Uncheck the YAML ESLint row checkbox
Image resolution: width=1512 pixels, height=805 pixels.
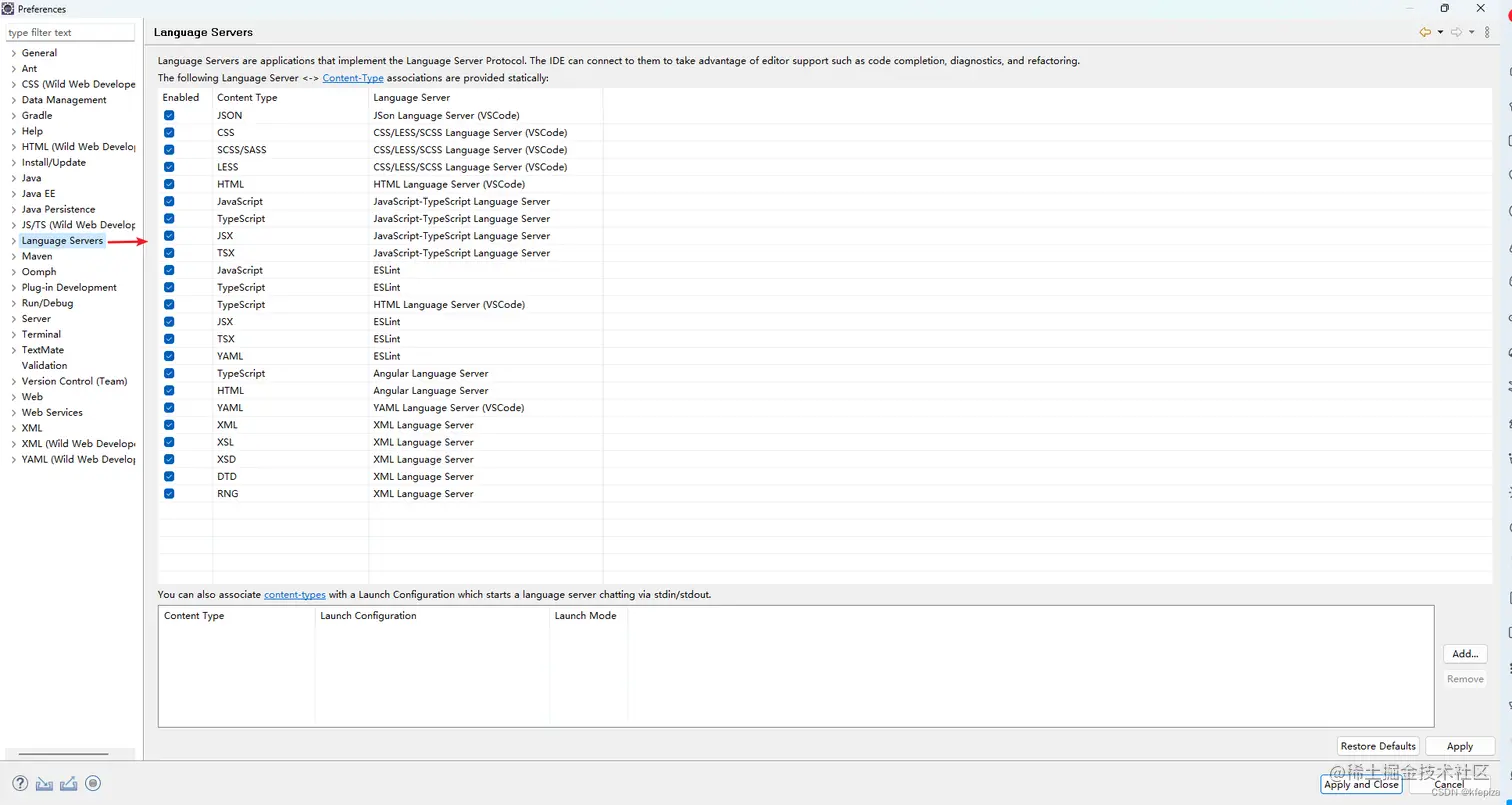tap(169, 356)
